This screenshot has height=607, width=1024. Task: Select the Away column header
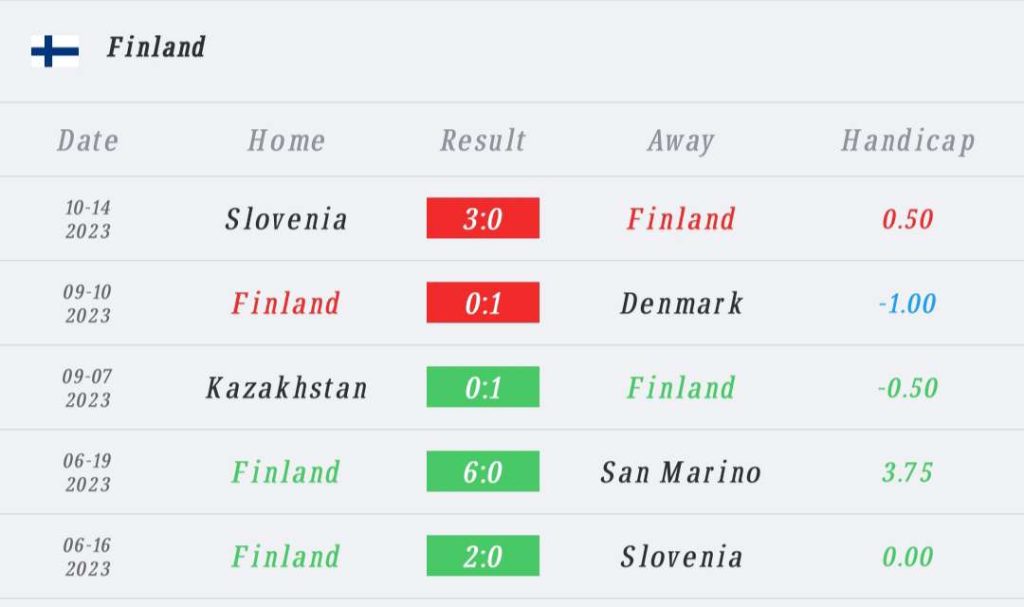[681, 141]
